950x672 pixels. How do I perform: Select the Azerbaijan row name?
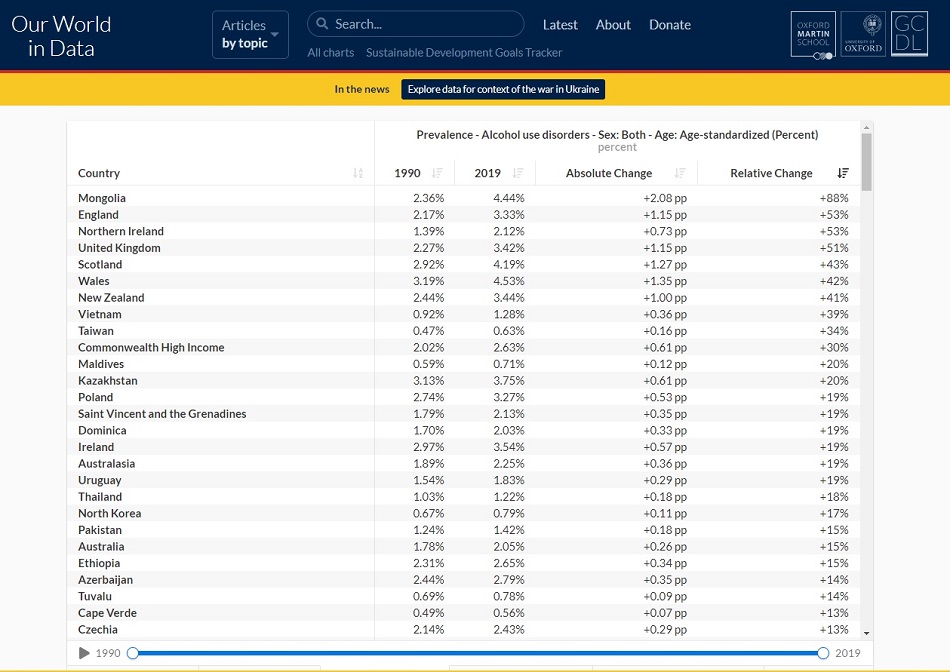tap(105, 580)
